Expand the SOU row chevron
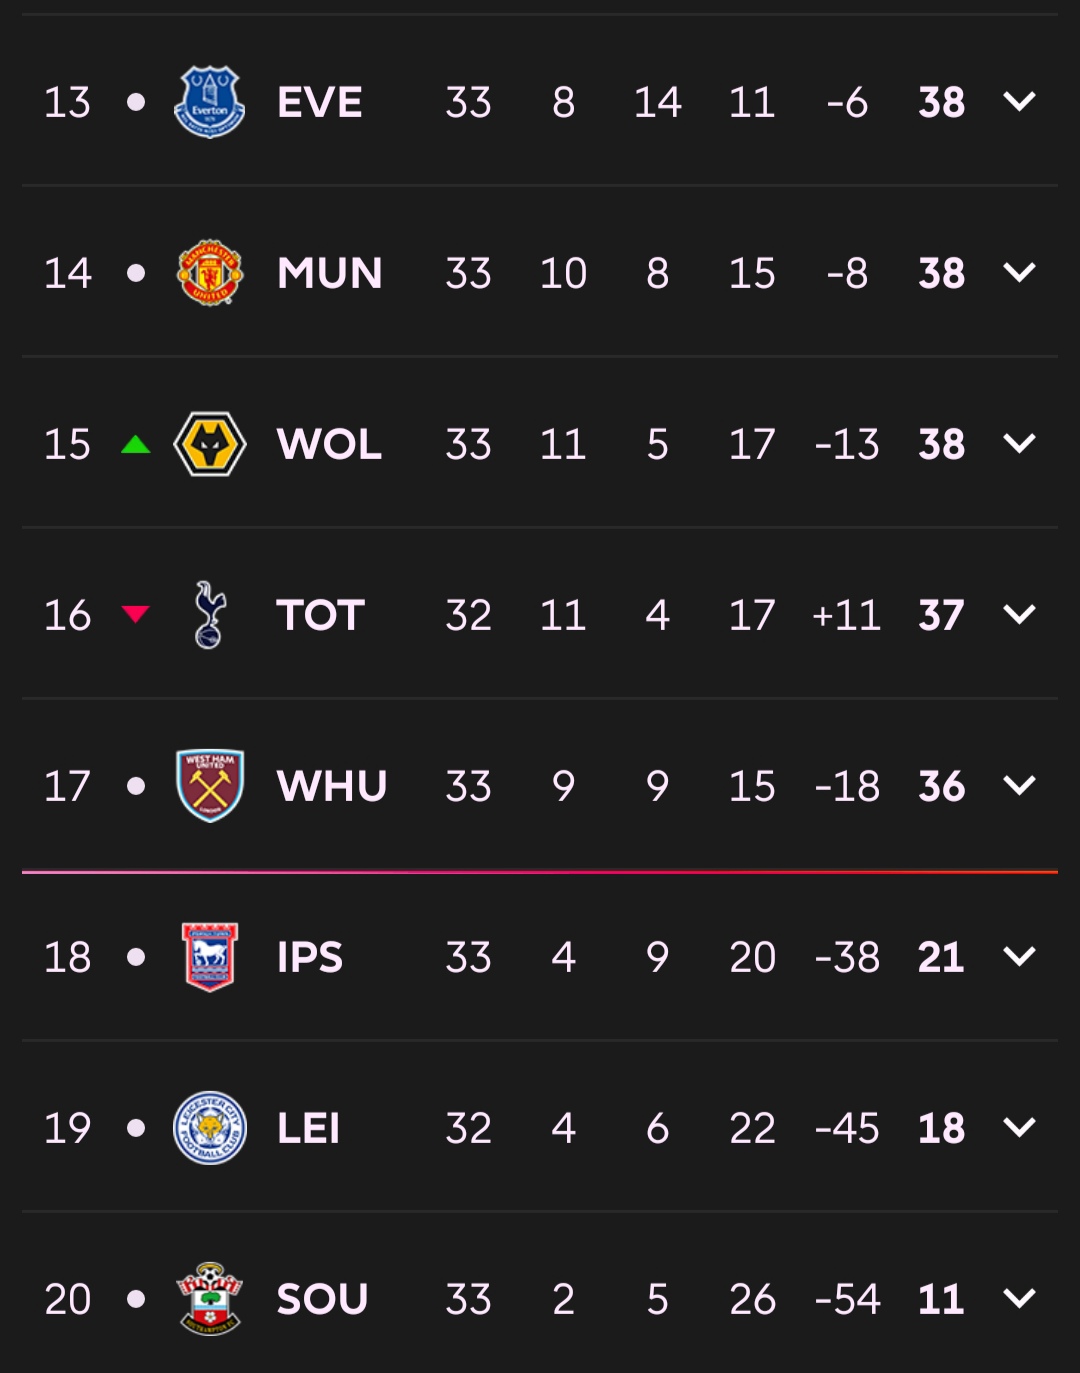The width and height of the screenshot is (1080, 1373). pos(1019,1299)
